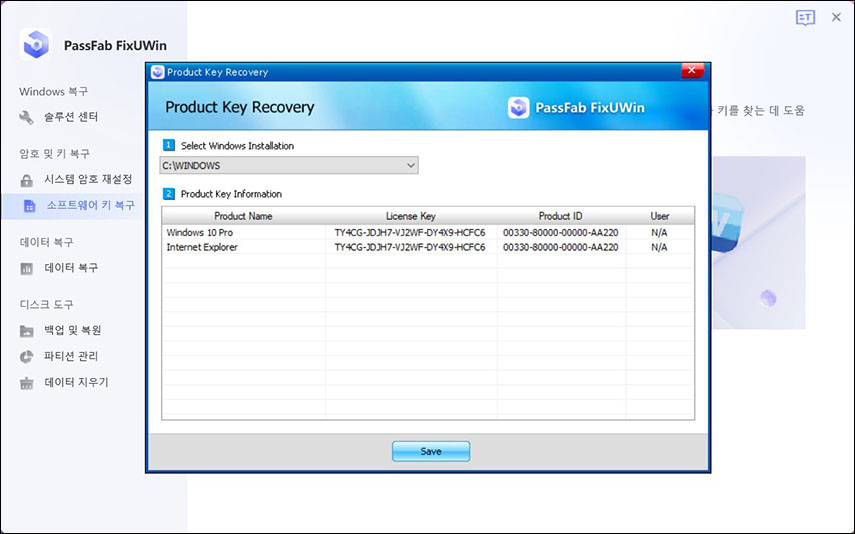Click the wrench icon for 솔루션 센터

(27, 118)
